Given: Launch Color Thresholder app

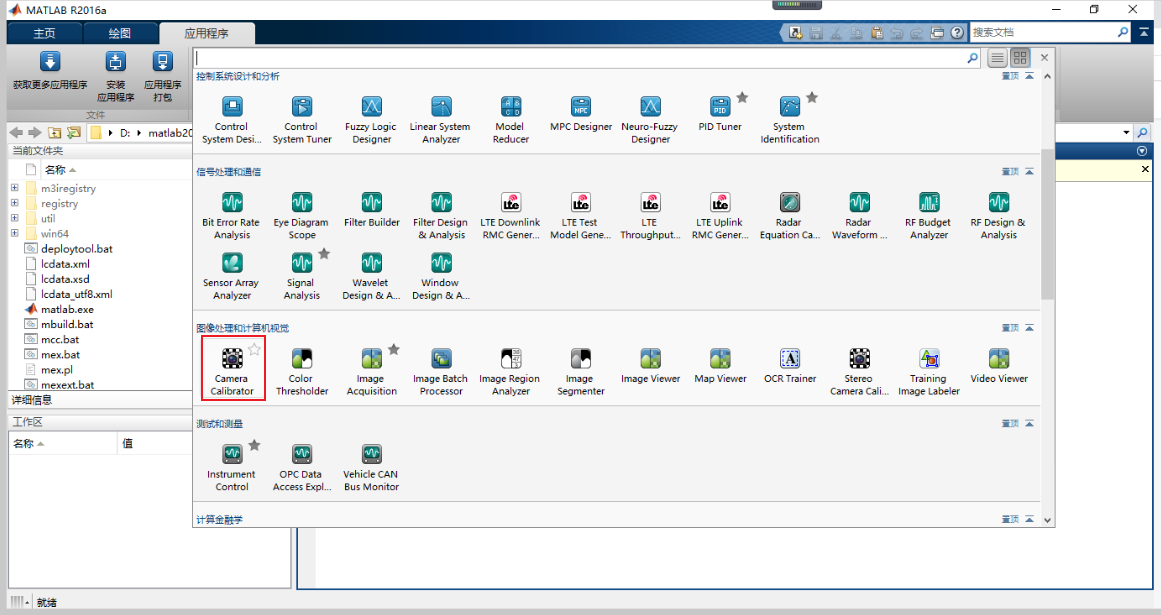Looking at the screenshot, I should click(301, 372).
